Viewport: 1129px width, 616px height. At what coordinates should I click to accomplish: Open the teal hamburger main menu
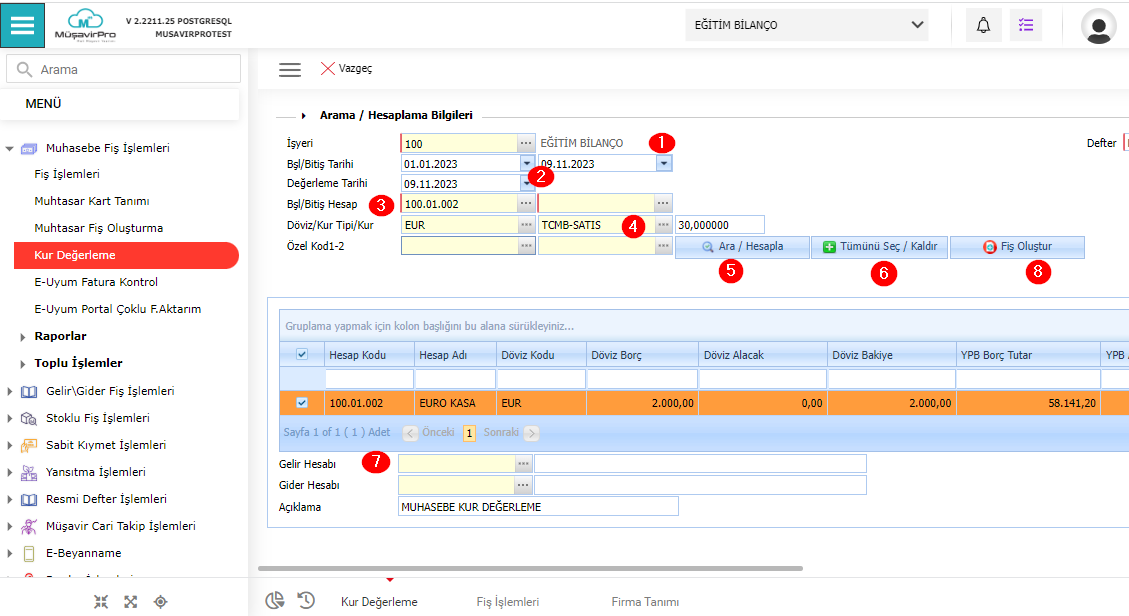click(22, 25)
